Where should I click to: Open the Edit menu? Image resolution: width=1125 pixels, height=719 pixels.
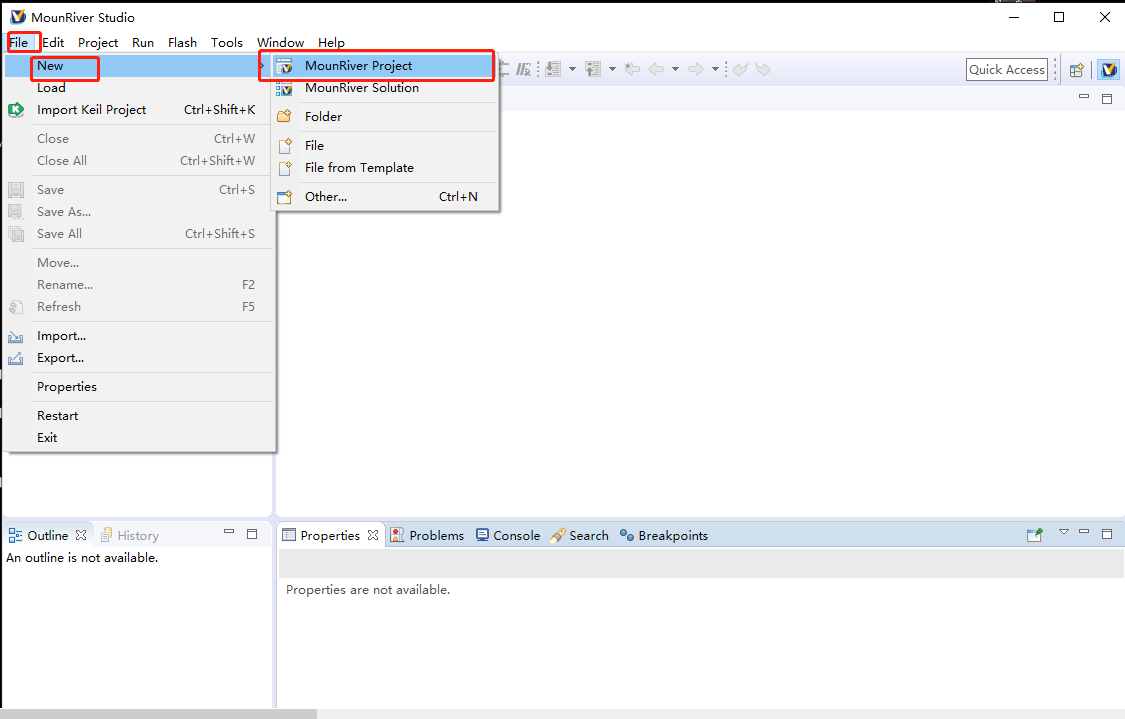53,42
